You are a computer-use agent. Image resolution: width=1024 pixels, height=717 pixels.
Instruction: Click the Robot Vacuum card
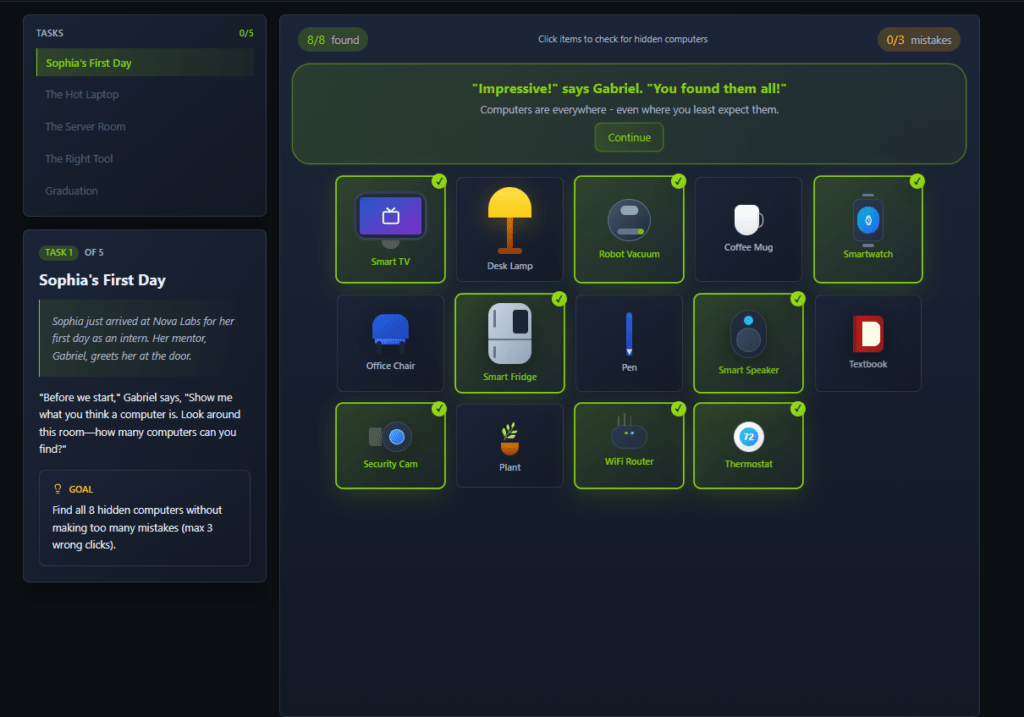[629, 230]
